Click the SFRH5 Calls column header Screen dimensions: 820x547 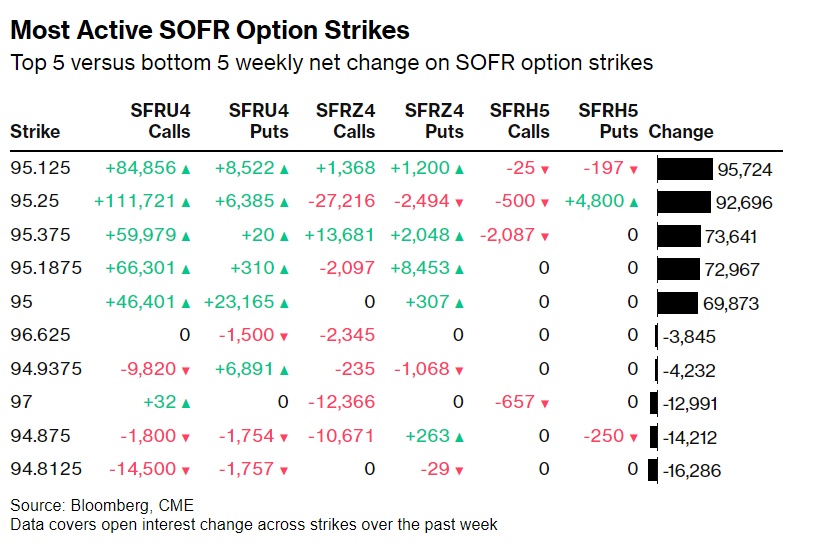coord(520,121)
